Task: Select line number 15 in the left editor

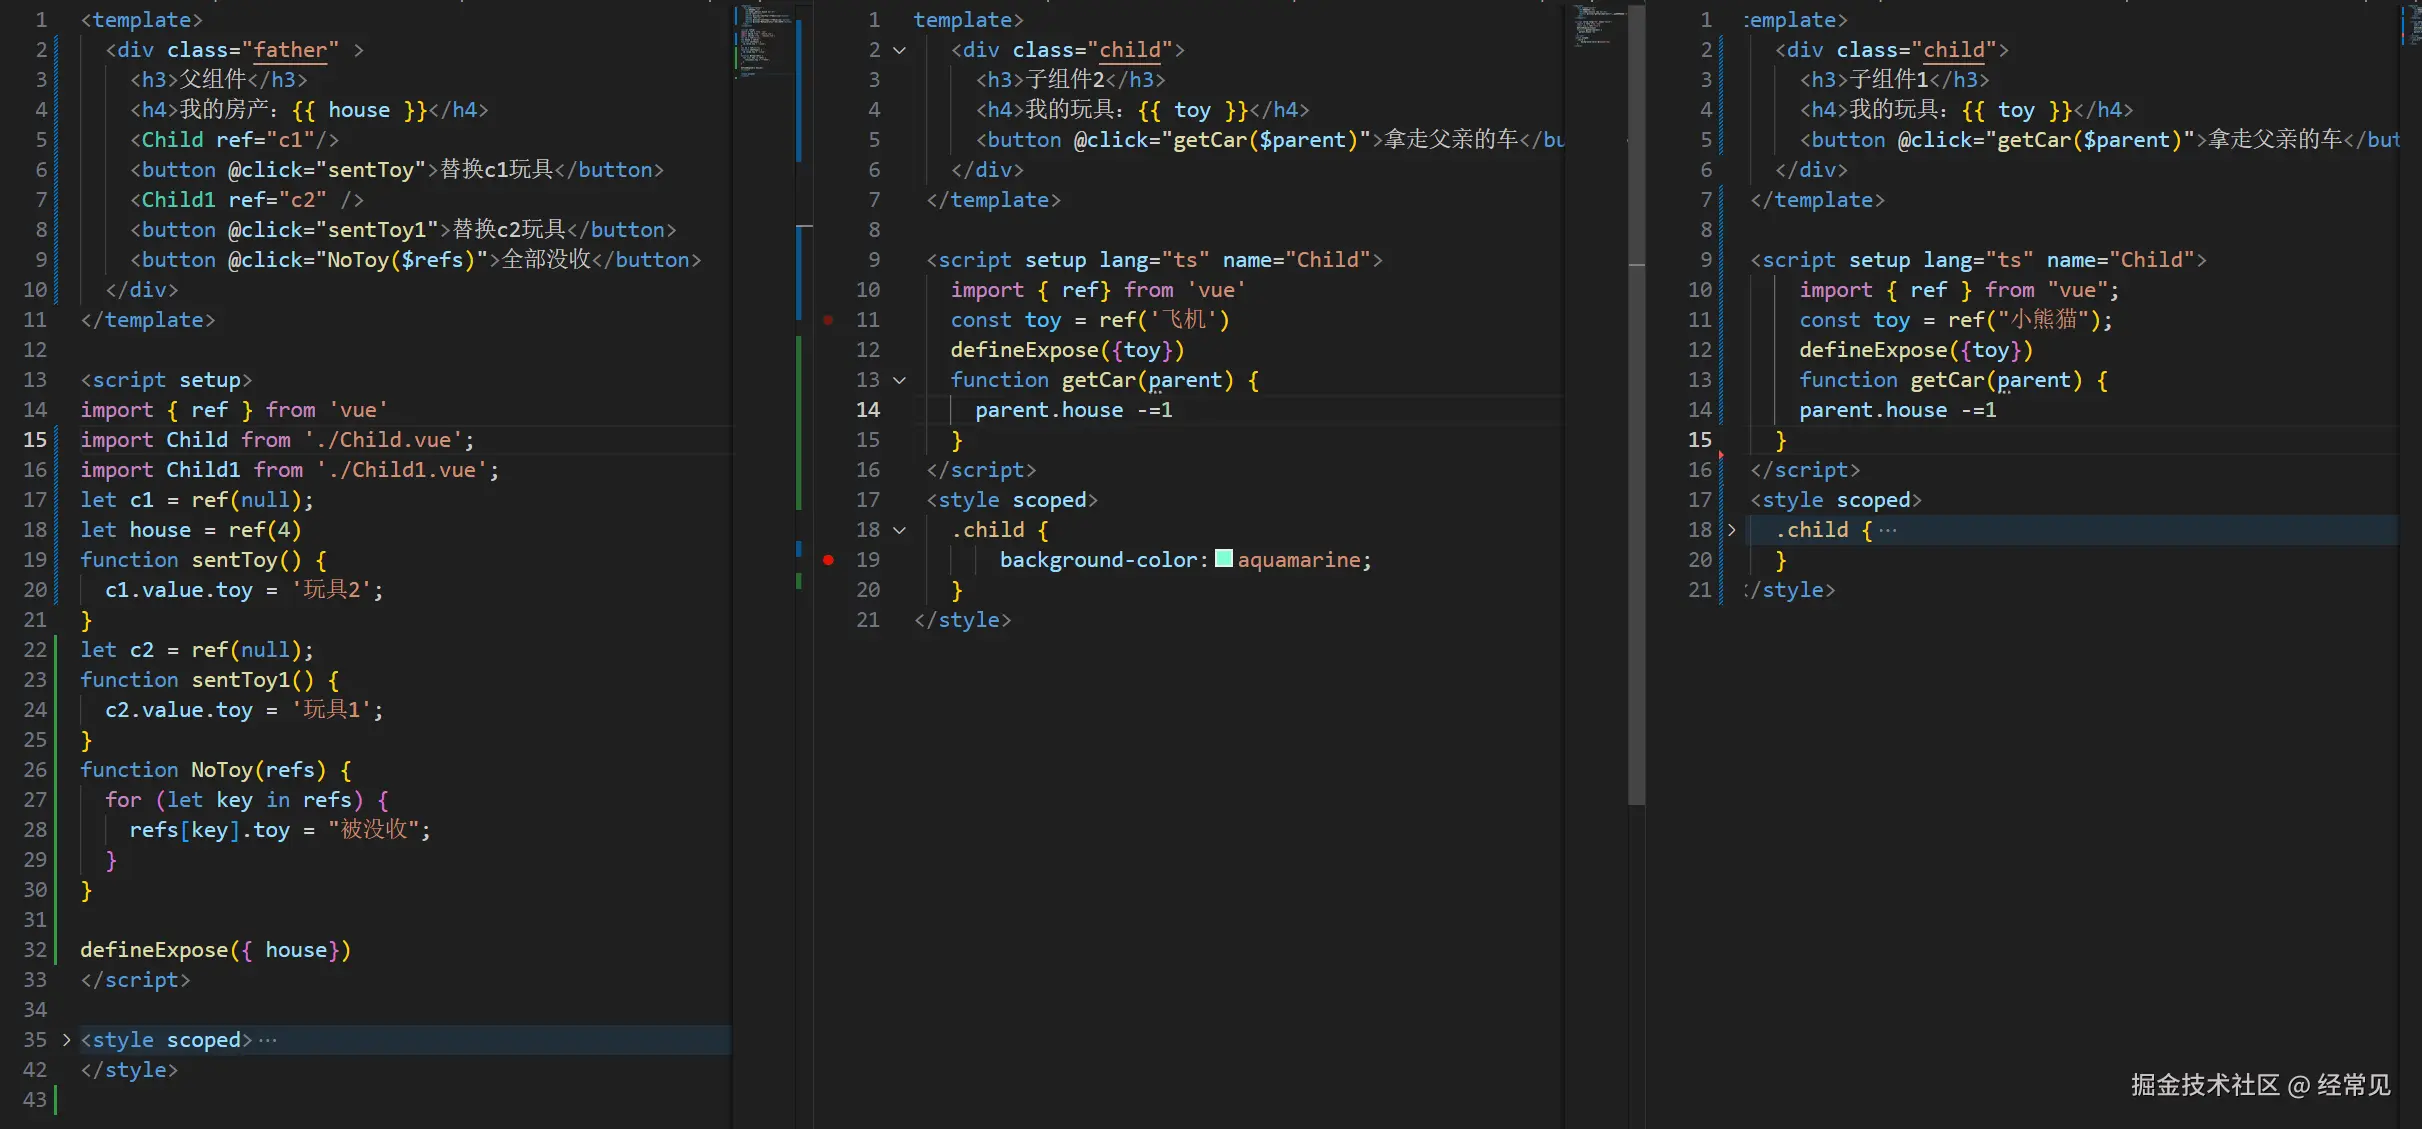Action: (35, 440)
